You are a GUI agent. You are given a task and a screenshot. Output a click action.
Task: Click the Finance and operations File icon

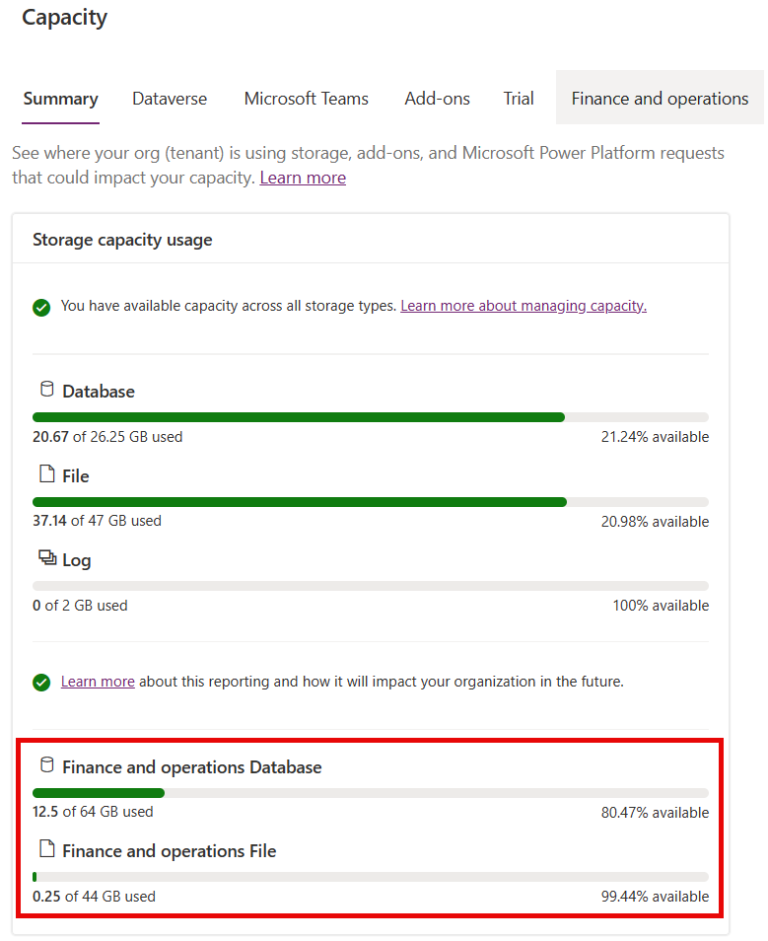[46, 849]
